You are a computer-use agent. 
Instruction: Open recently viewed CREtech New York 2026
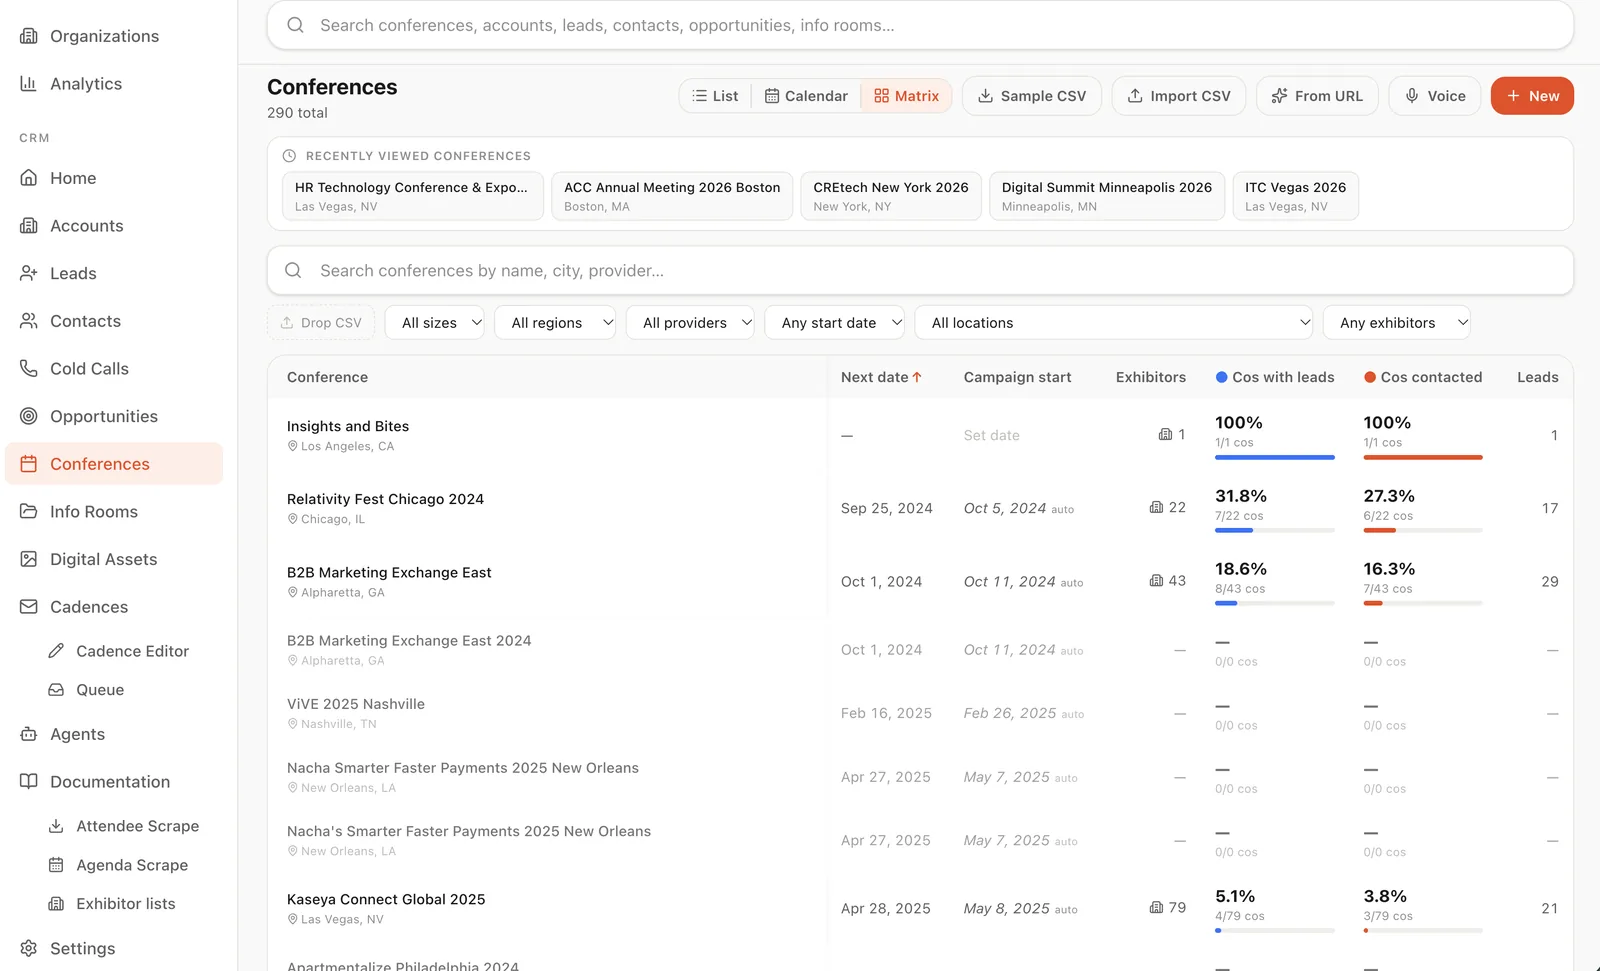click(891, 196)
